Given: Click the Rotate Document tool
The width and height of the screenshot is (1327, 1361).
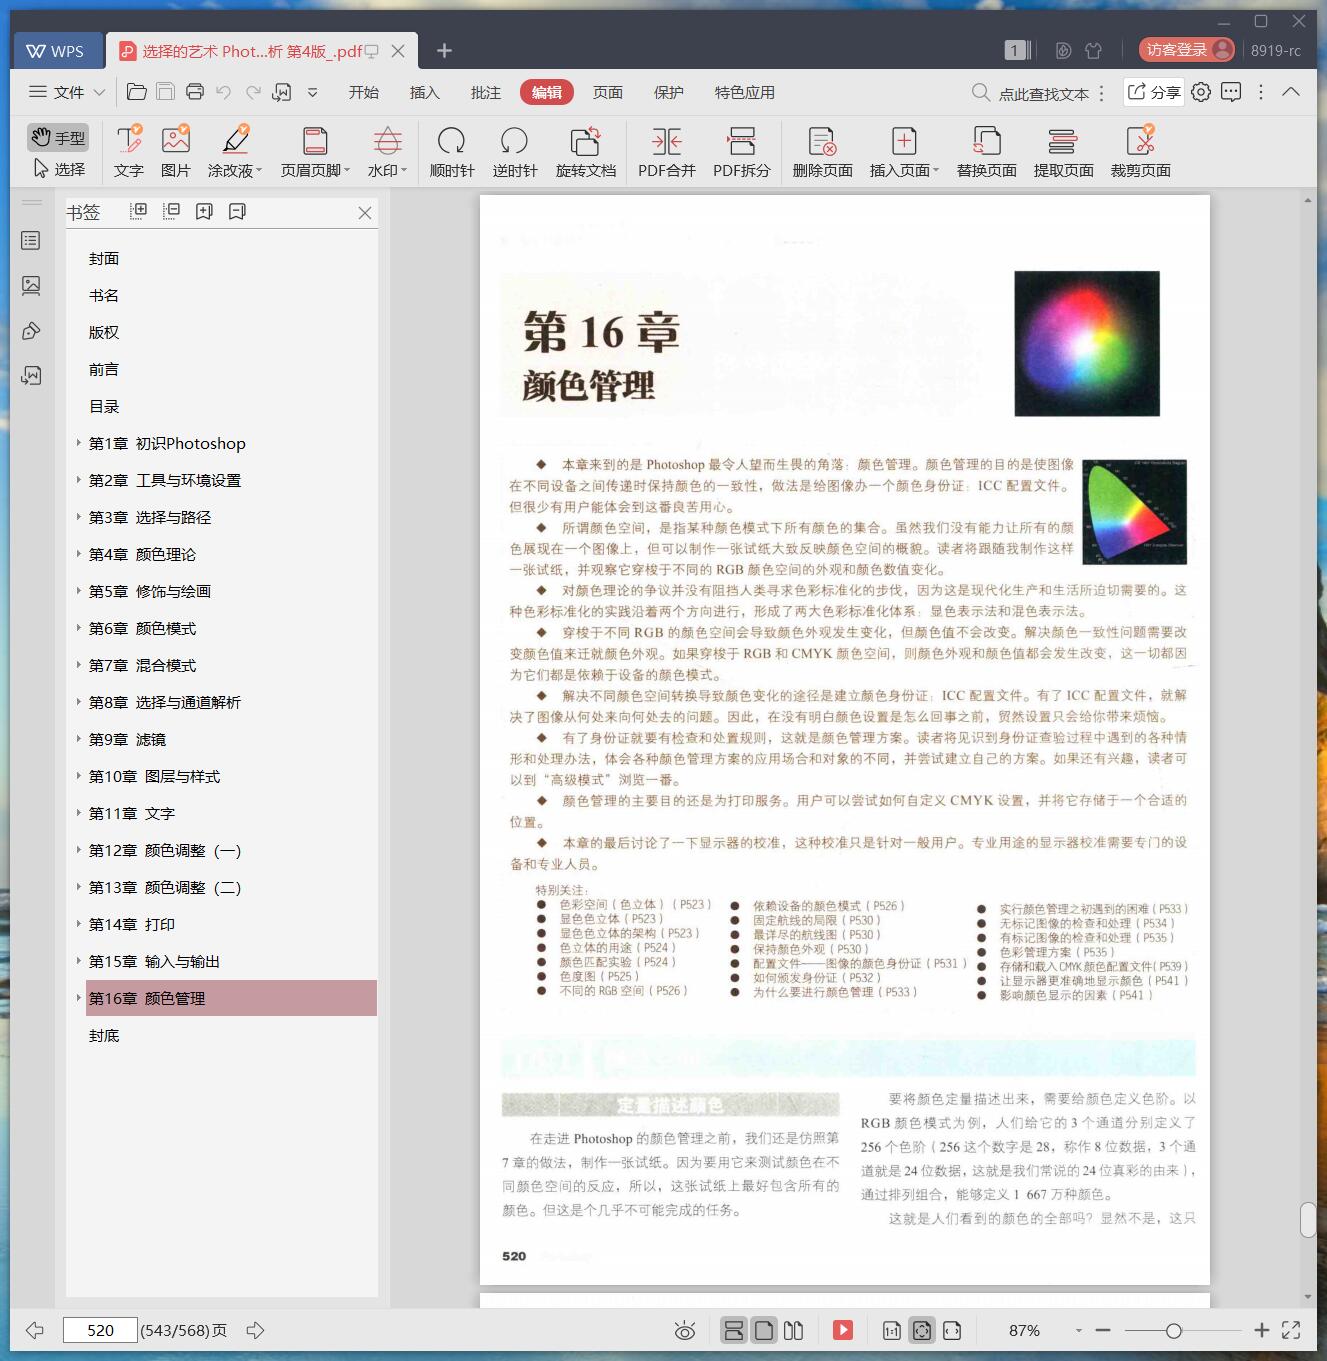Looking at the screenshot, I should coord(586,152).
